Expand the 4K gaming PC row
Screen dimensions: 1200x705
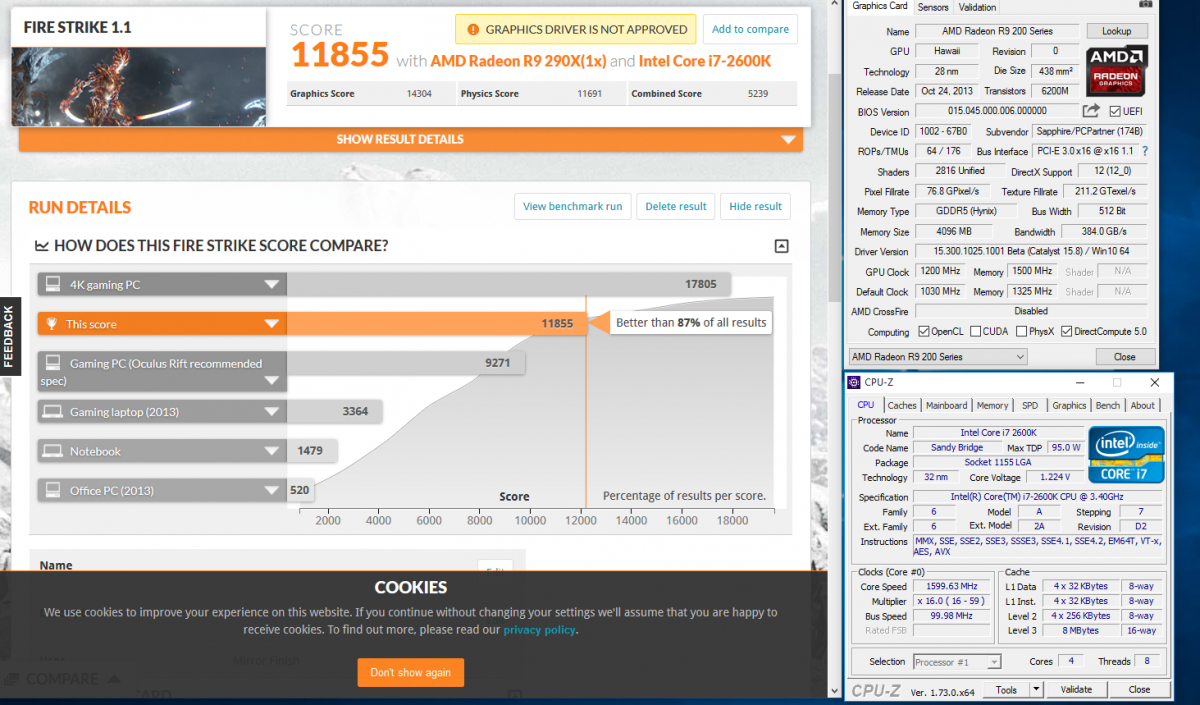tap(271, 284)
